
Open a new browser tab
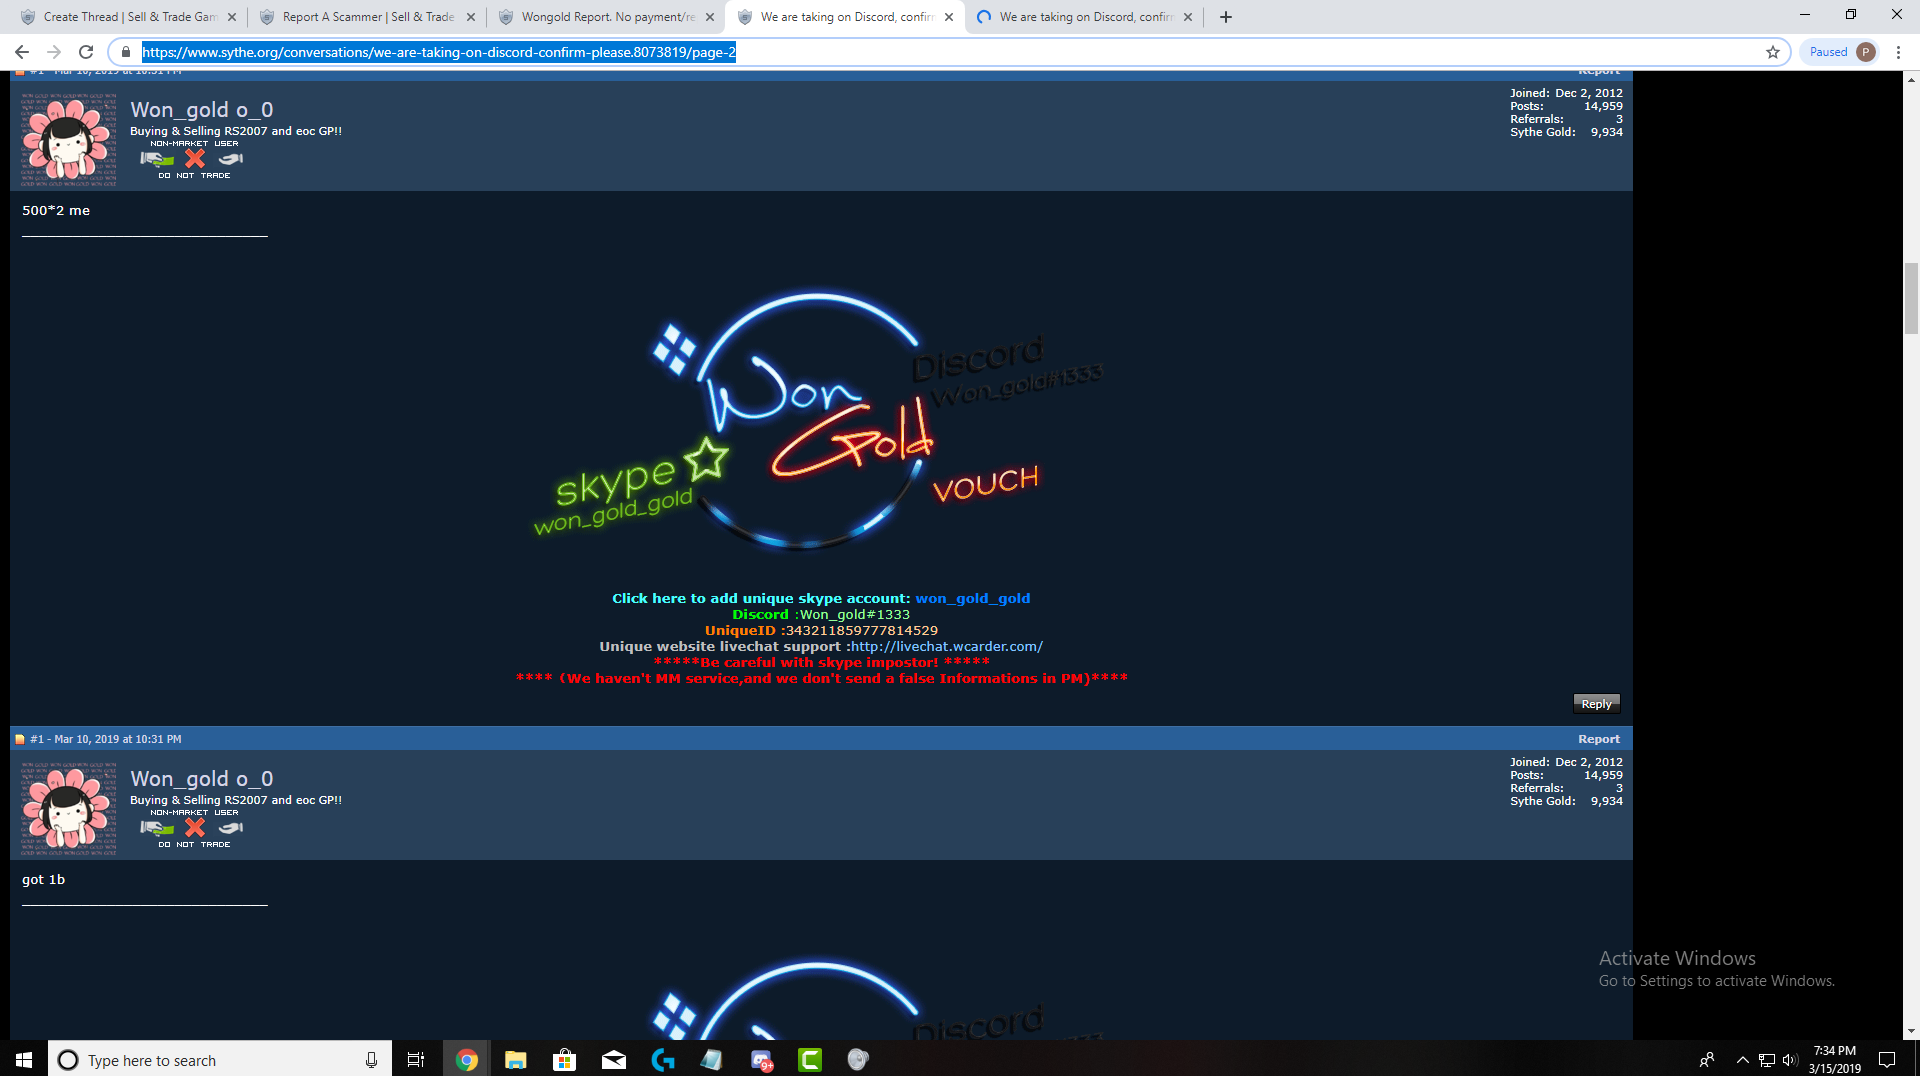pos(1226,17)
